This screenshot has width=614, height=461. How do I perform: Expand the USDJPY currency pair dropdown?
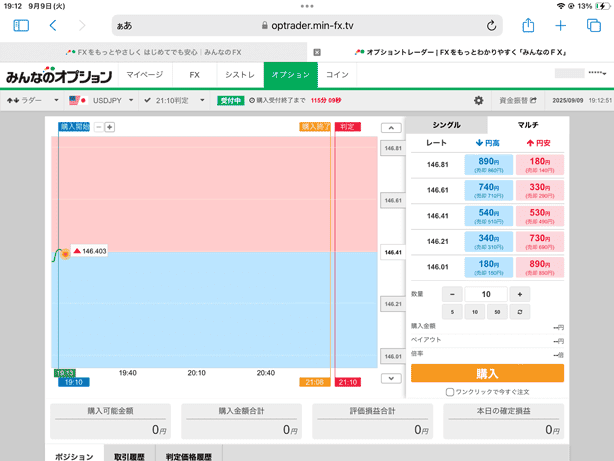(100, 101)
